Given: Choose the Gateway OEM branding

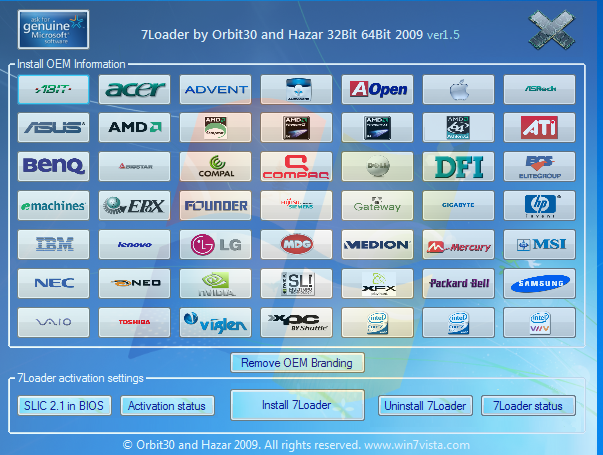Looking at the screenshot, I should (x=377, y=206).
